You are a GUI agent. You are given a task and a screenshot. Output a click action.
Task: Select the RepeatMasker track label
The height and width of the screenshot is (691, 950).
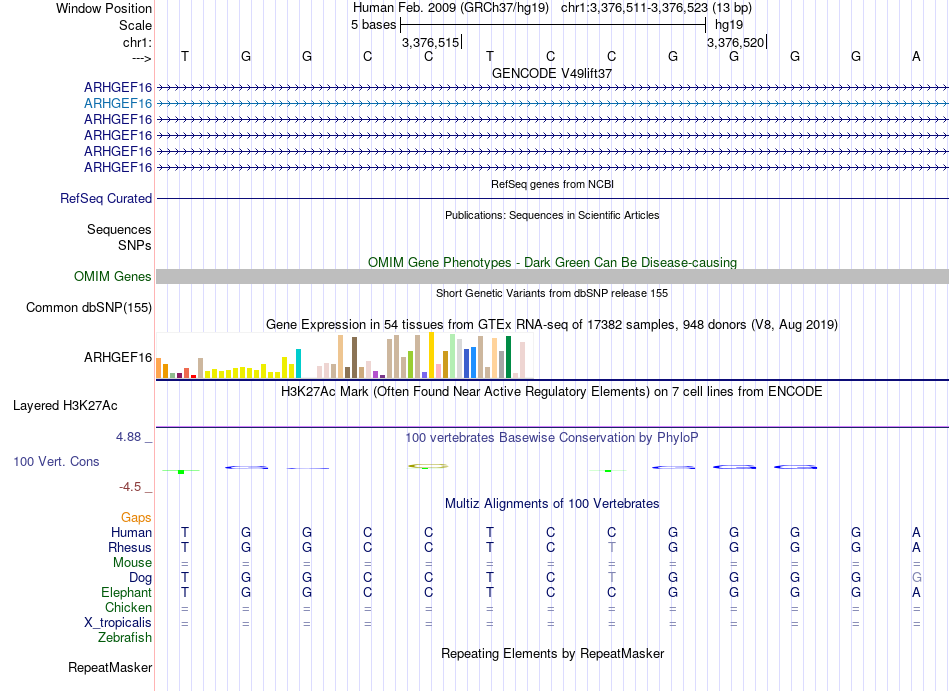click(x=110, y=667)
